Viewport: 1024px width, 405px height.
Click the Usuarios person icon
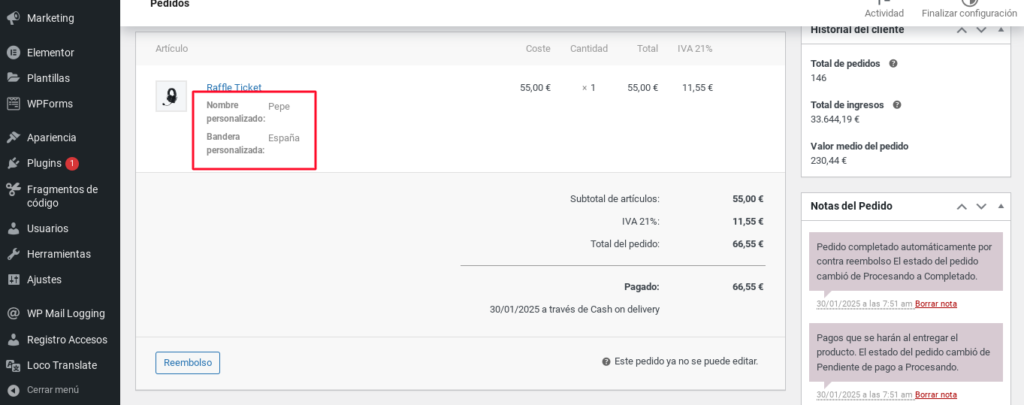pos(13,229)
